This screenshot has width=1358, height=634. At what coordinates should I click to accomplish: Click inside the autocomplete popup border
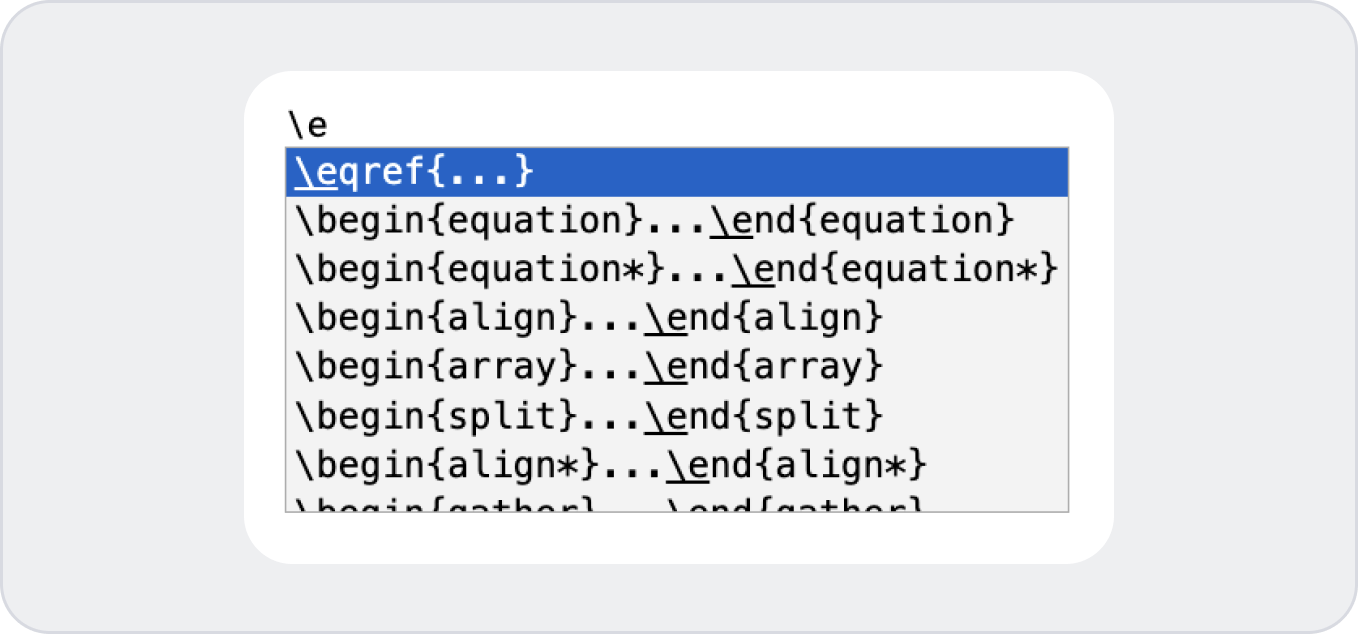[x=675, y=340]
